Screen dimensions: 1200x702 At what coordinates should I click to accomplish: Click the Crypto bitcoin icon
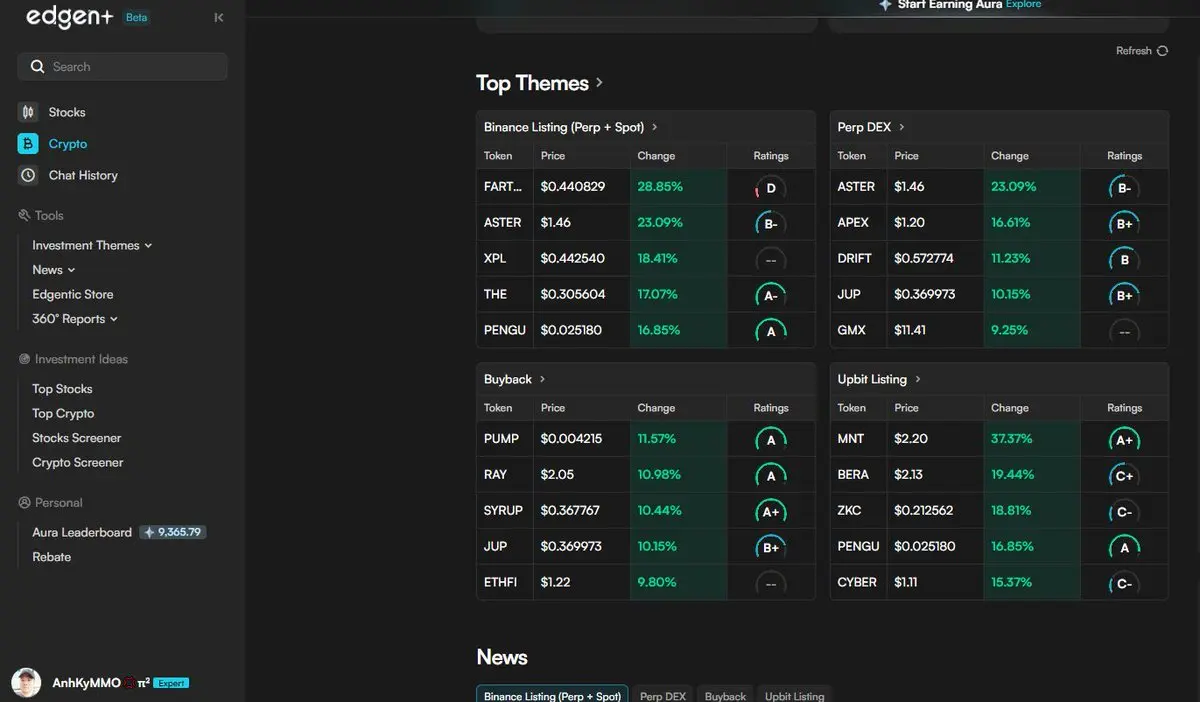[x=28, y=144]
